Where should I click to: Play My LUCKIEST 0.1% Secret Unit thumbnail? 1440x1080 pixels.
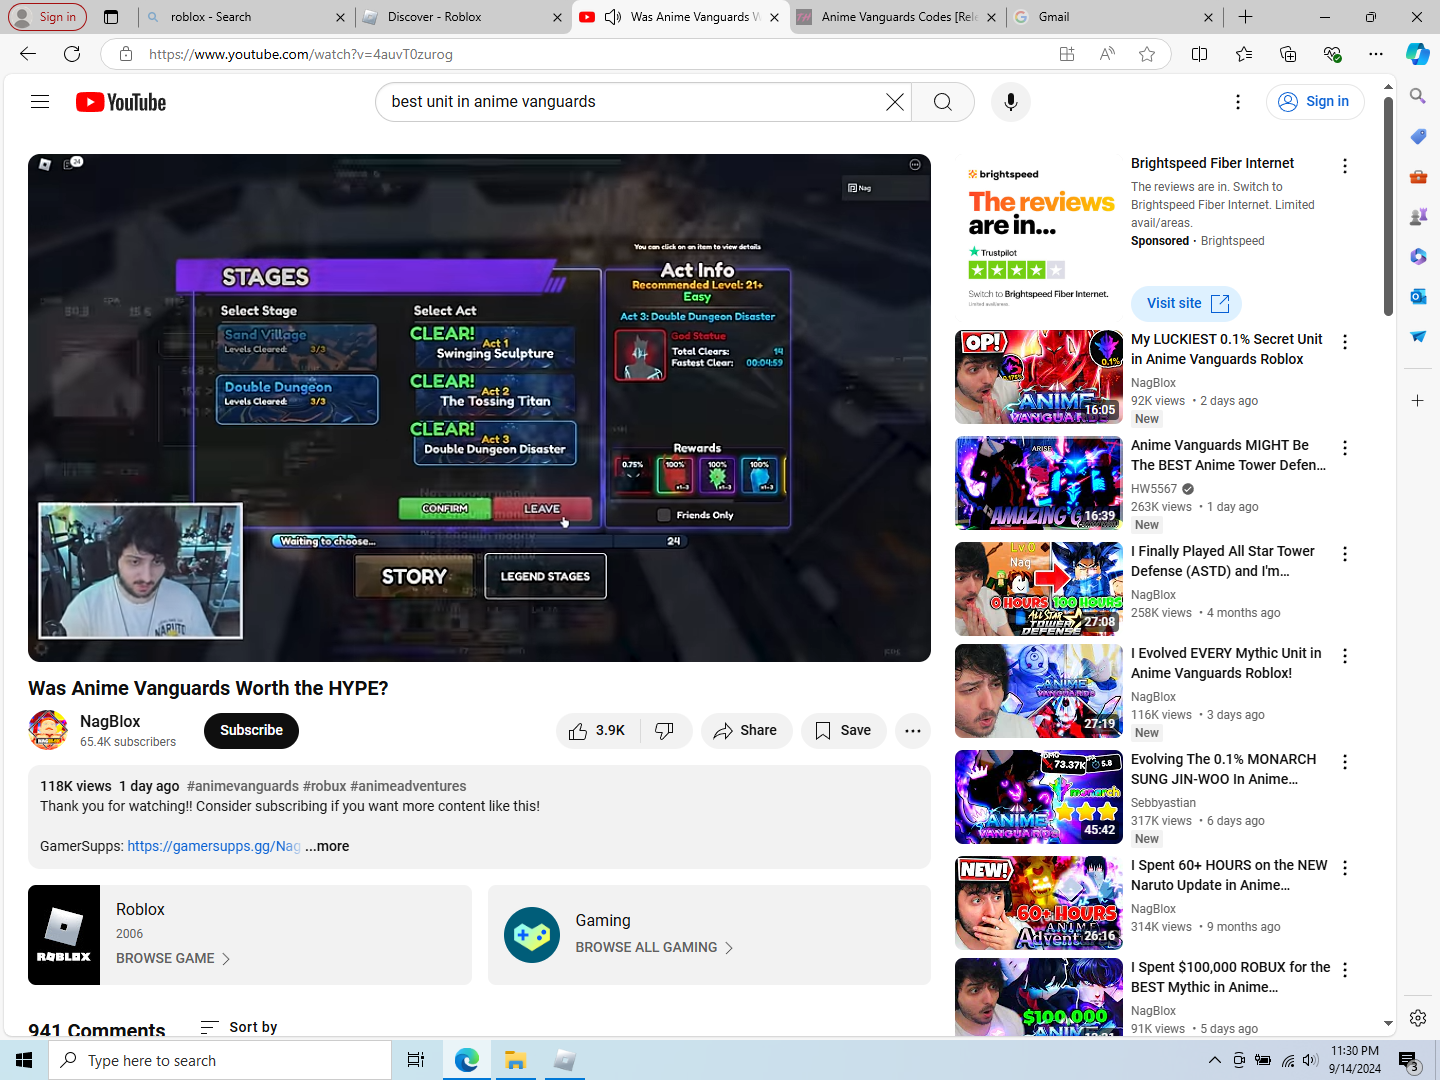click(x=1039, y=377)
